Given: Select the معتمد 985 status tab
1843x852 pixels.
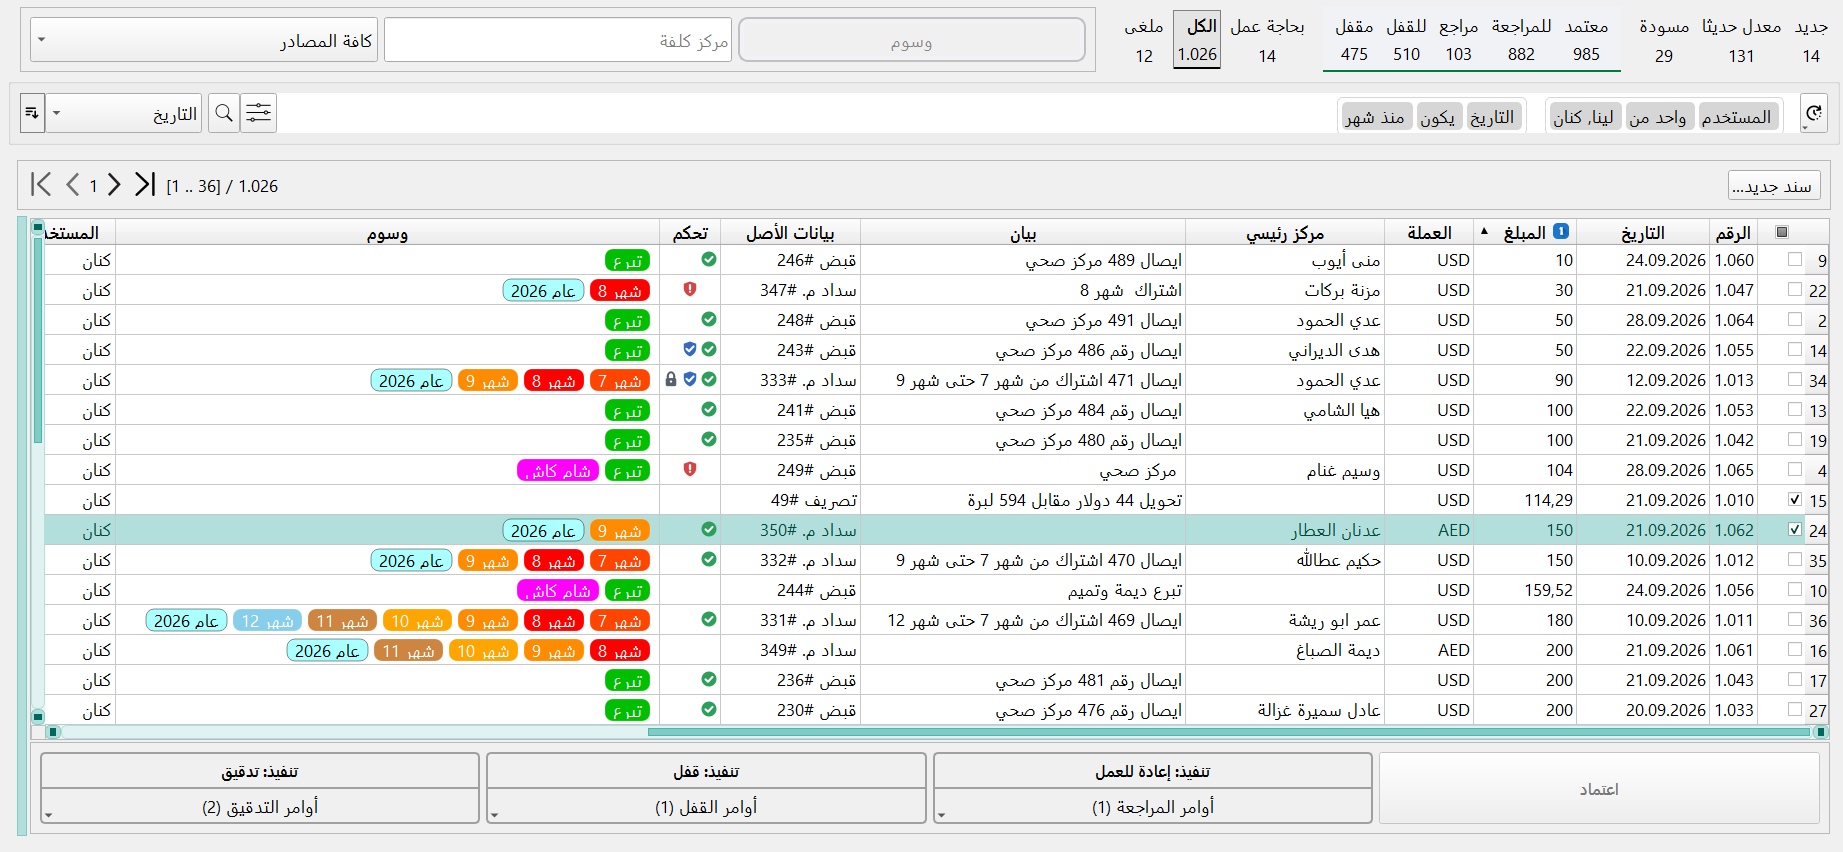Looking at the screenshot, I should [1586, 40].
